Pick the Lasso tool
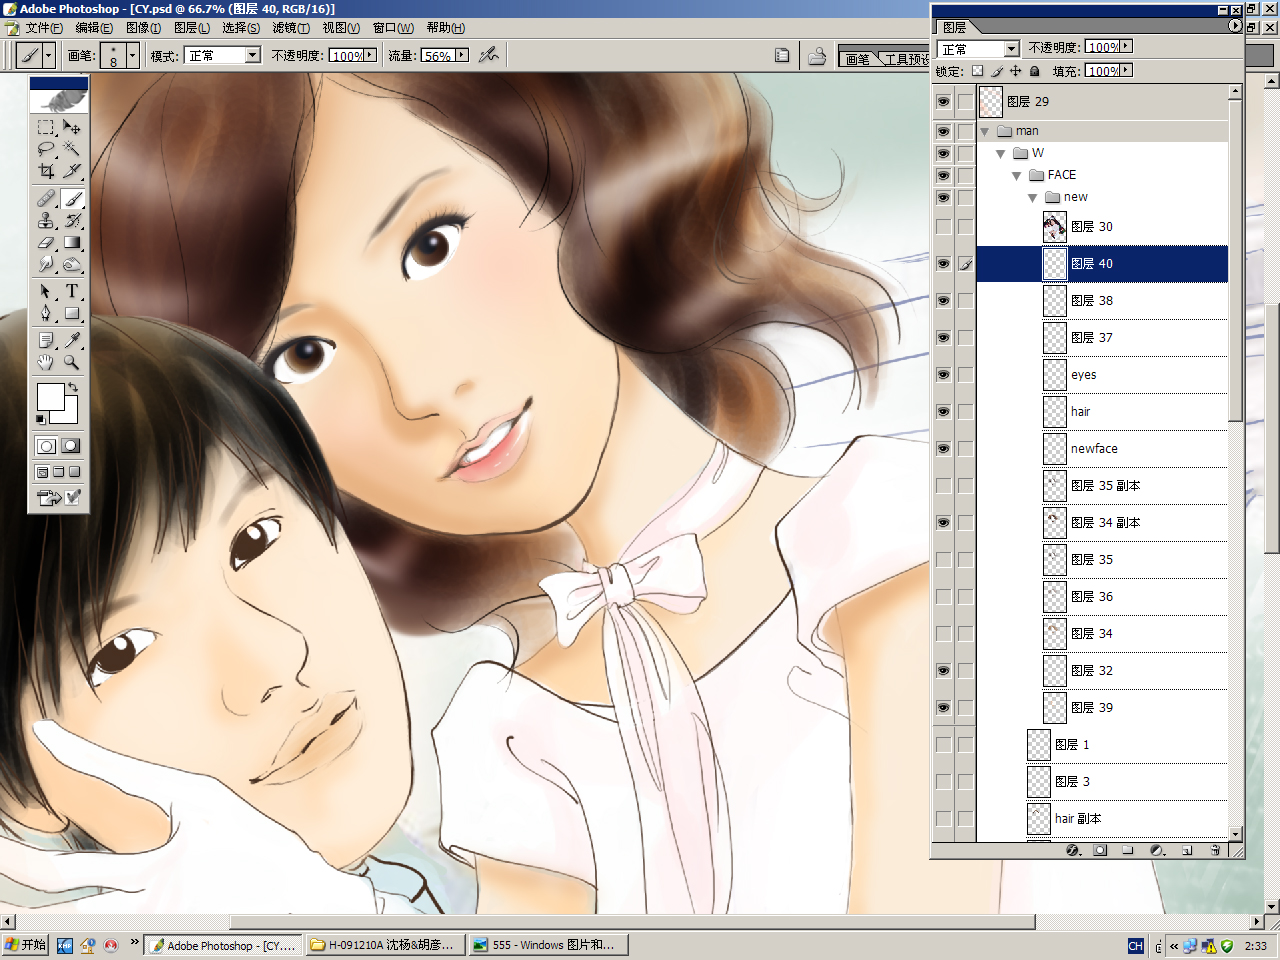1280x960 pixels. (x=46, y=149)
